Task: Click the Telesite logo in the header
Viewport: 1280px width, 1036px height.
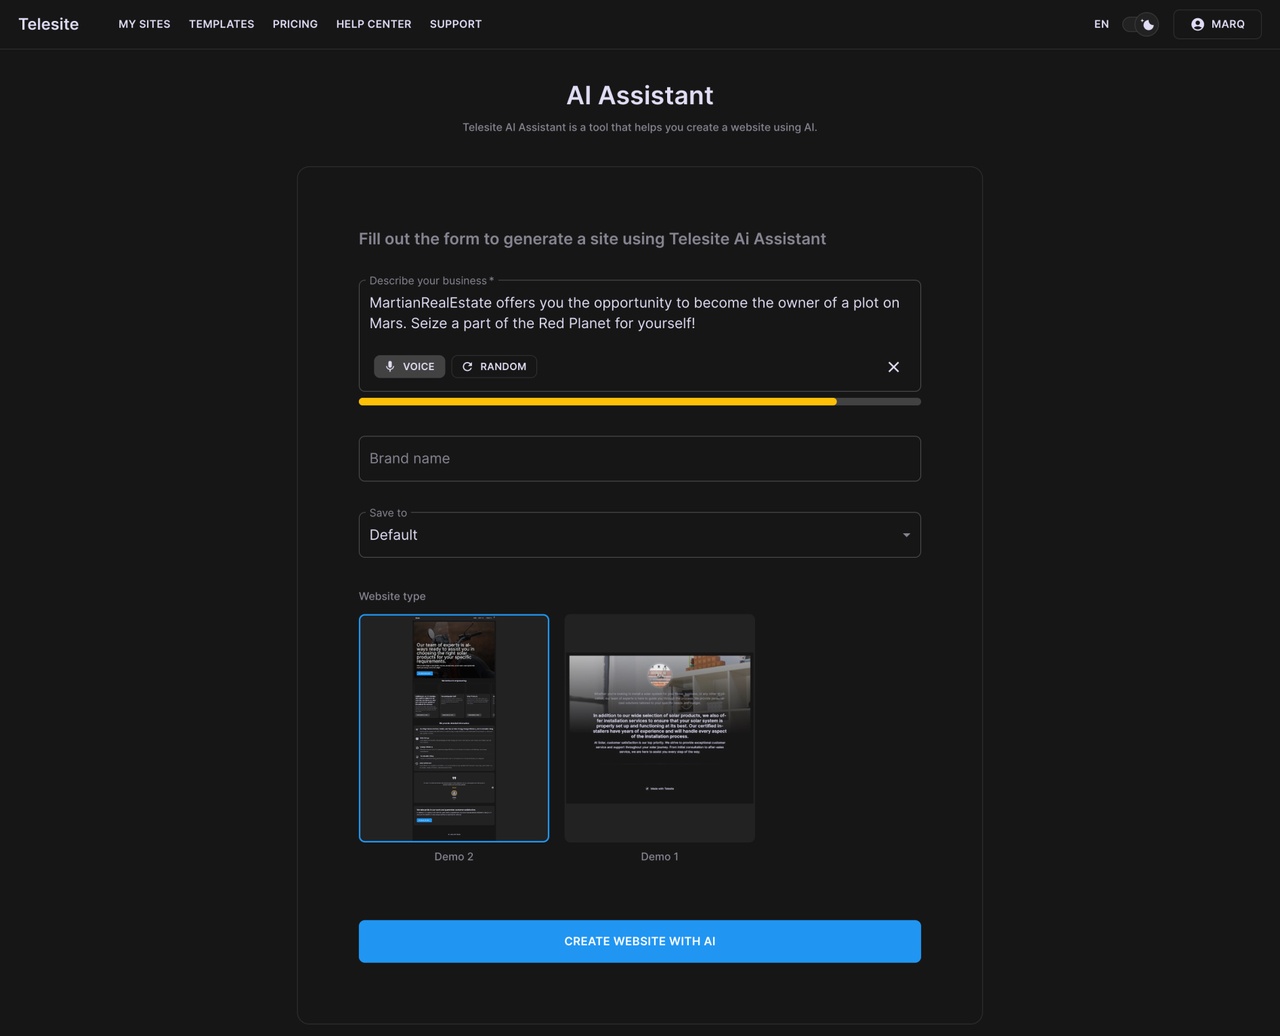Action: click(x=49, y=24)
